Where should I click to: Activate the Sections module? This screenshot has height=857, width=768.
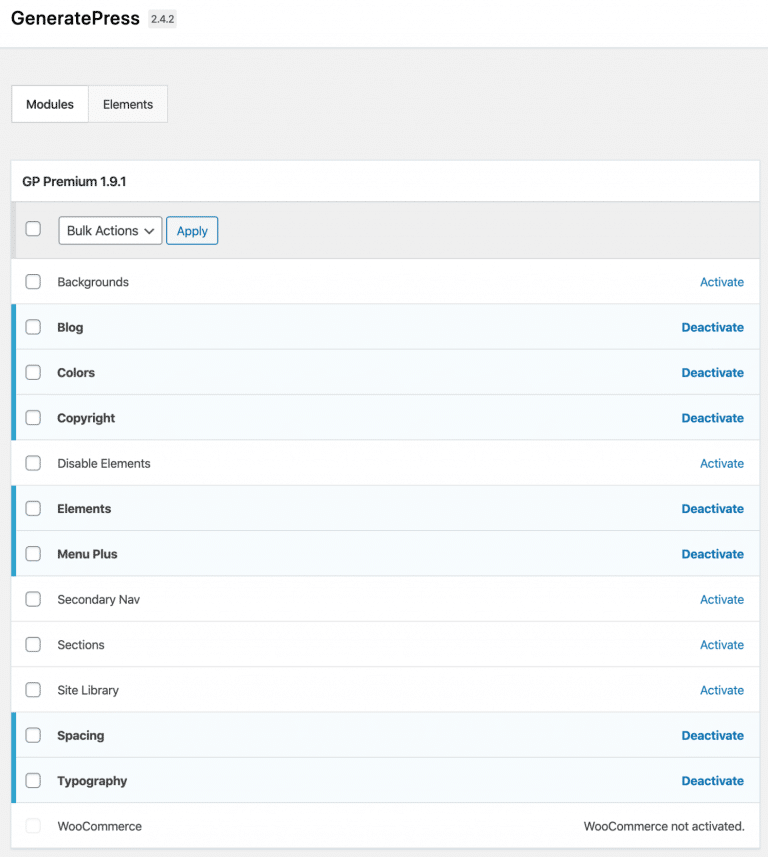(x=721, y=644)
